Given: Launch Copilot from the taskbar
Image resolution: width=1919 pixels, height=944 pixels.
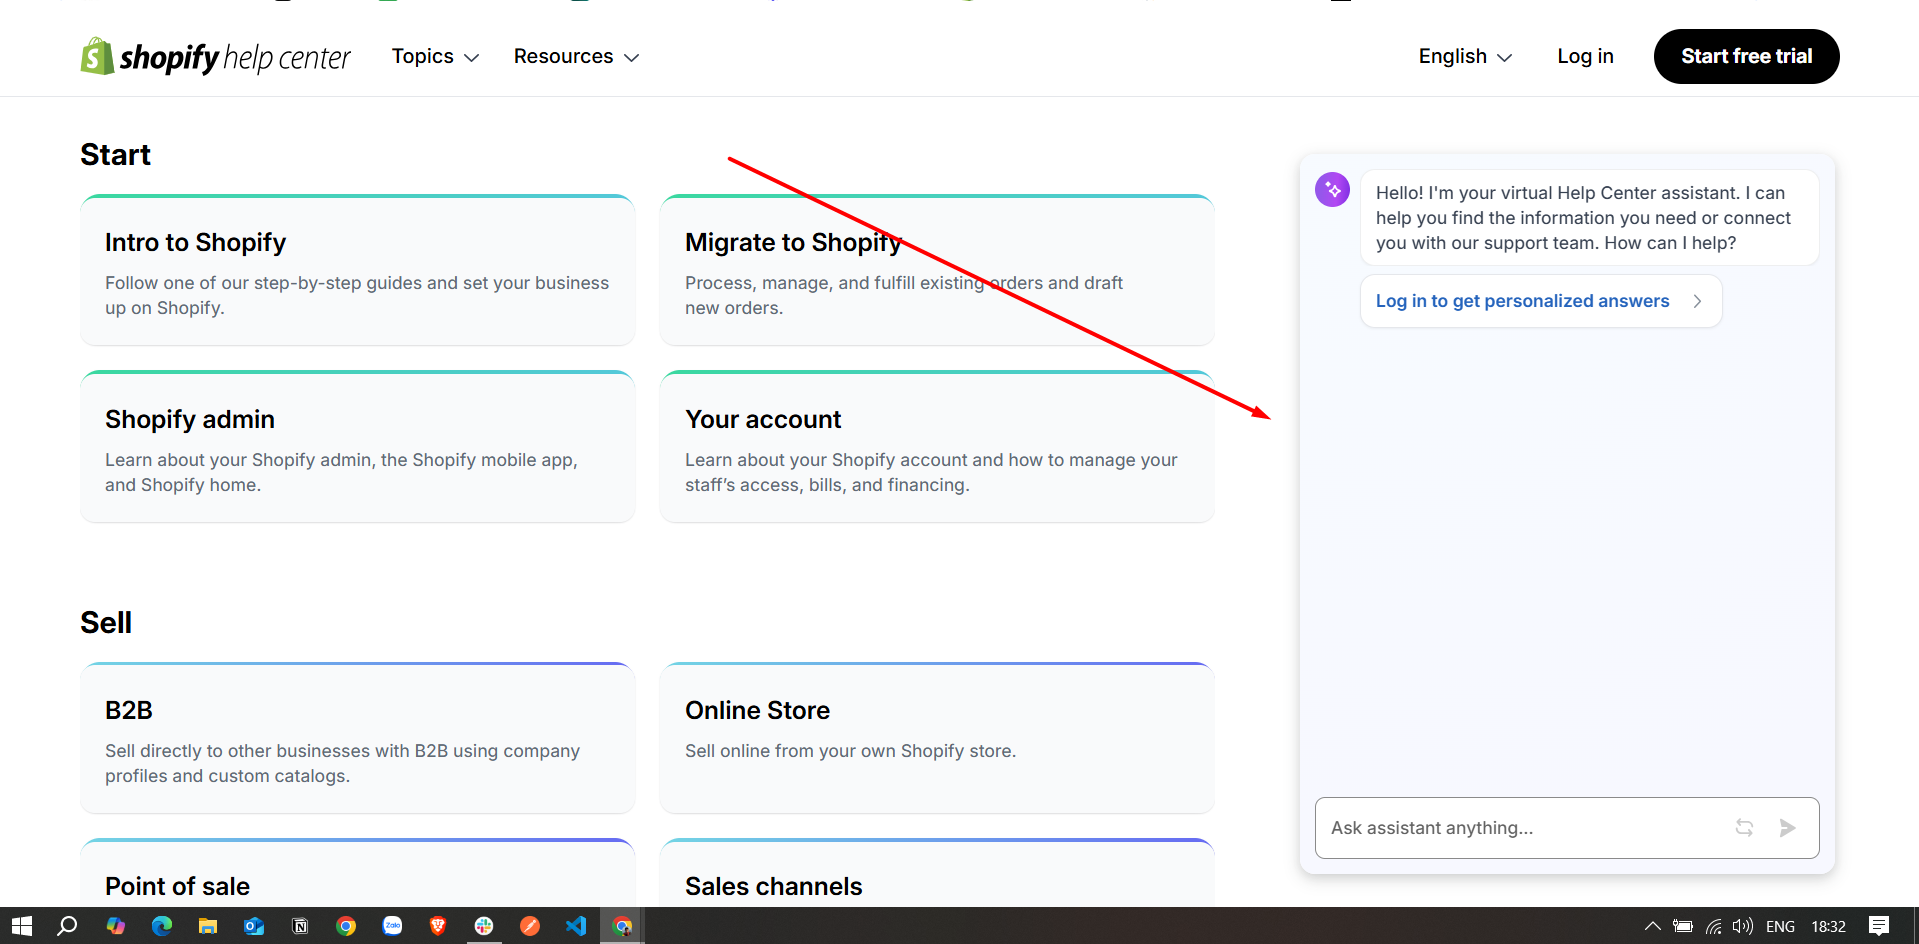Looking at the screenshot, I should click(116, 926).
